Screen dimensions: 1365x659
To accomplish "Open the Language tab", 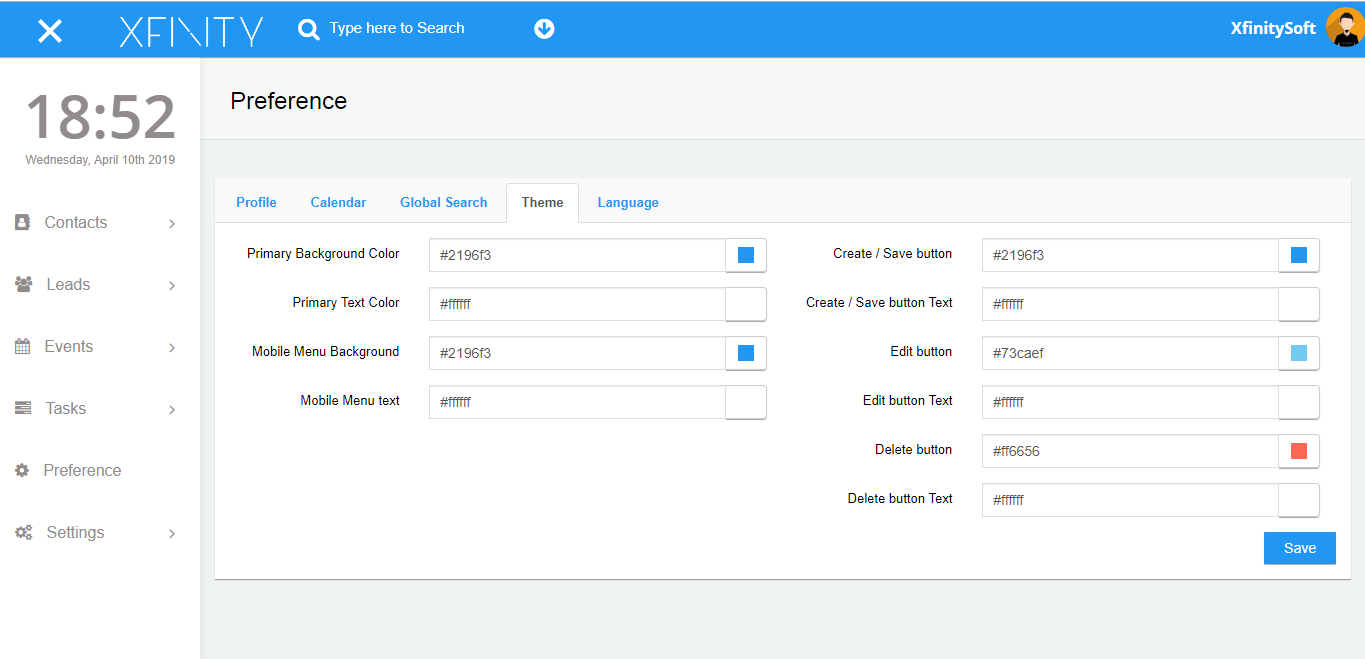I will [628, 202].
